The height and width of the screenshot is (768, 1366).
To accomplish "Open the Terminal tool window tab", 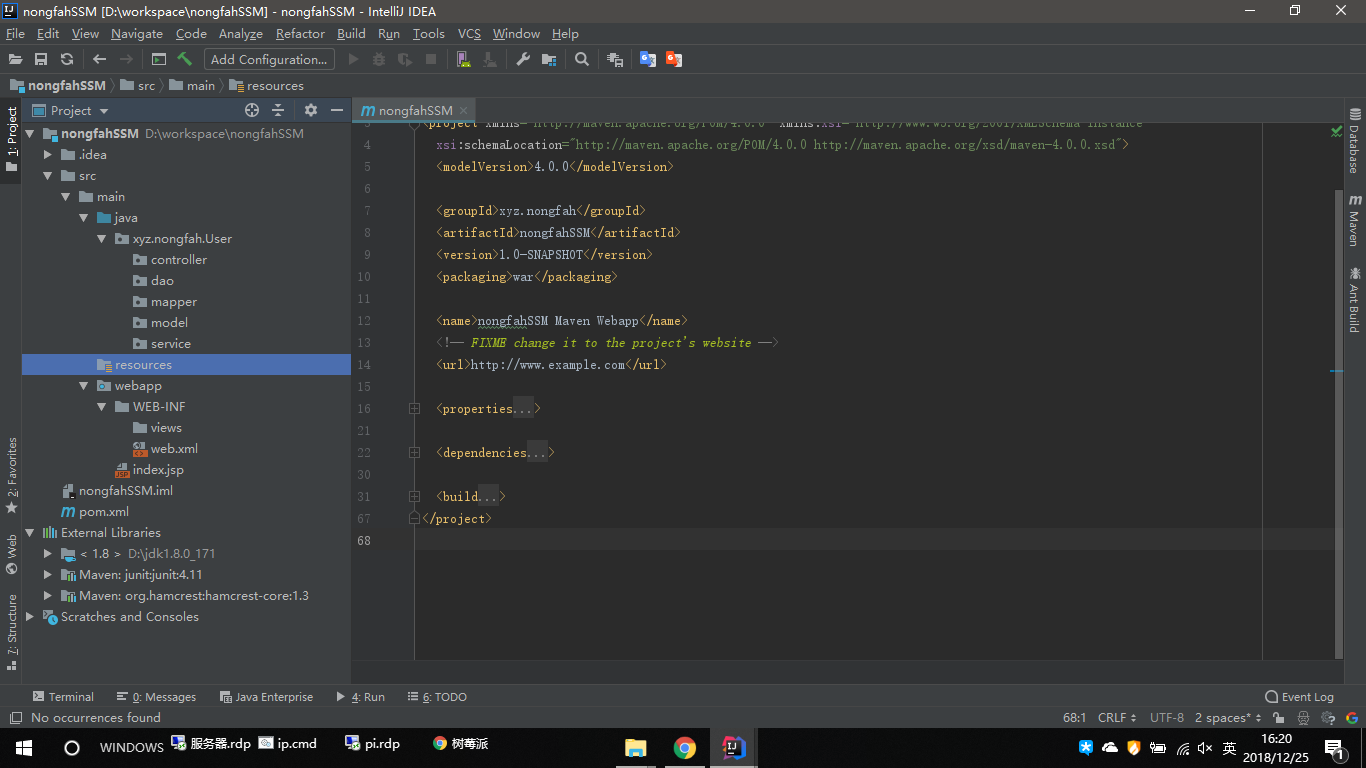I will click(63, 697).
